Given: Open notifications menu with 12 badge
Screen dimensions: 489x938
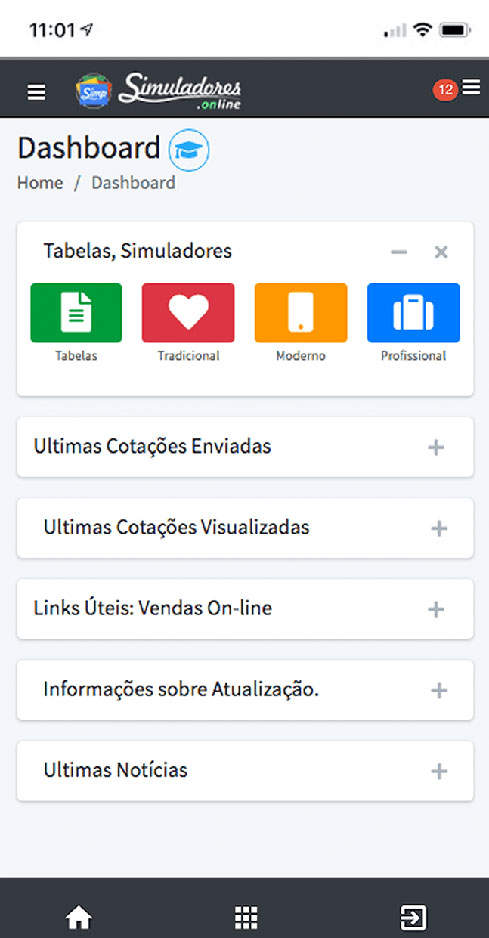Looking at the screenshot, I should click(x=457, y=89).
